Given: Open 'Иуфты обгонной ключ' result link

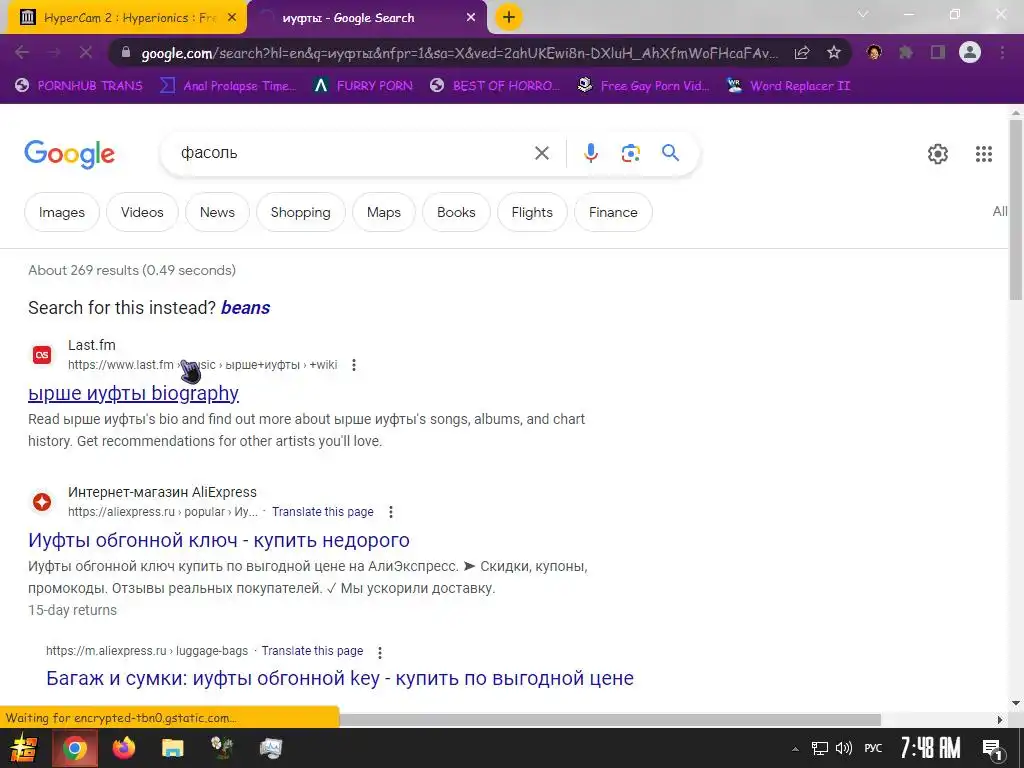Looking at the screenshot, I should (x=219, y=541).
